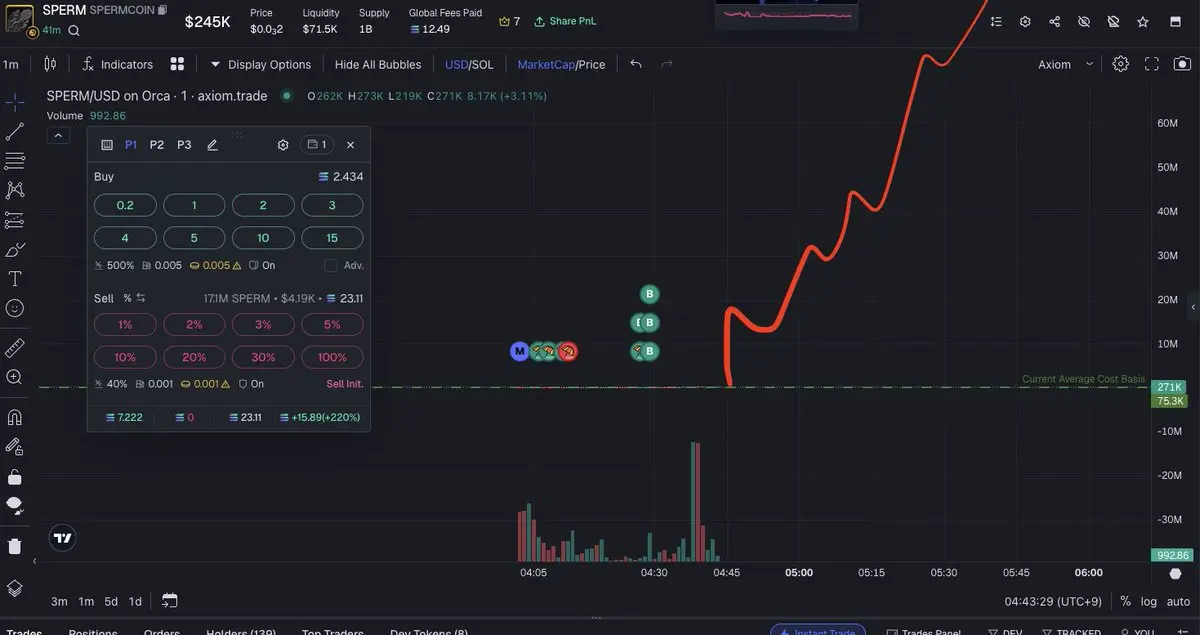The image size is (1200, 635).
Task: Select the ruler measure tool
Action: click(15, 347)
